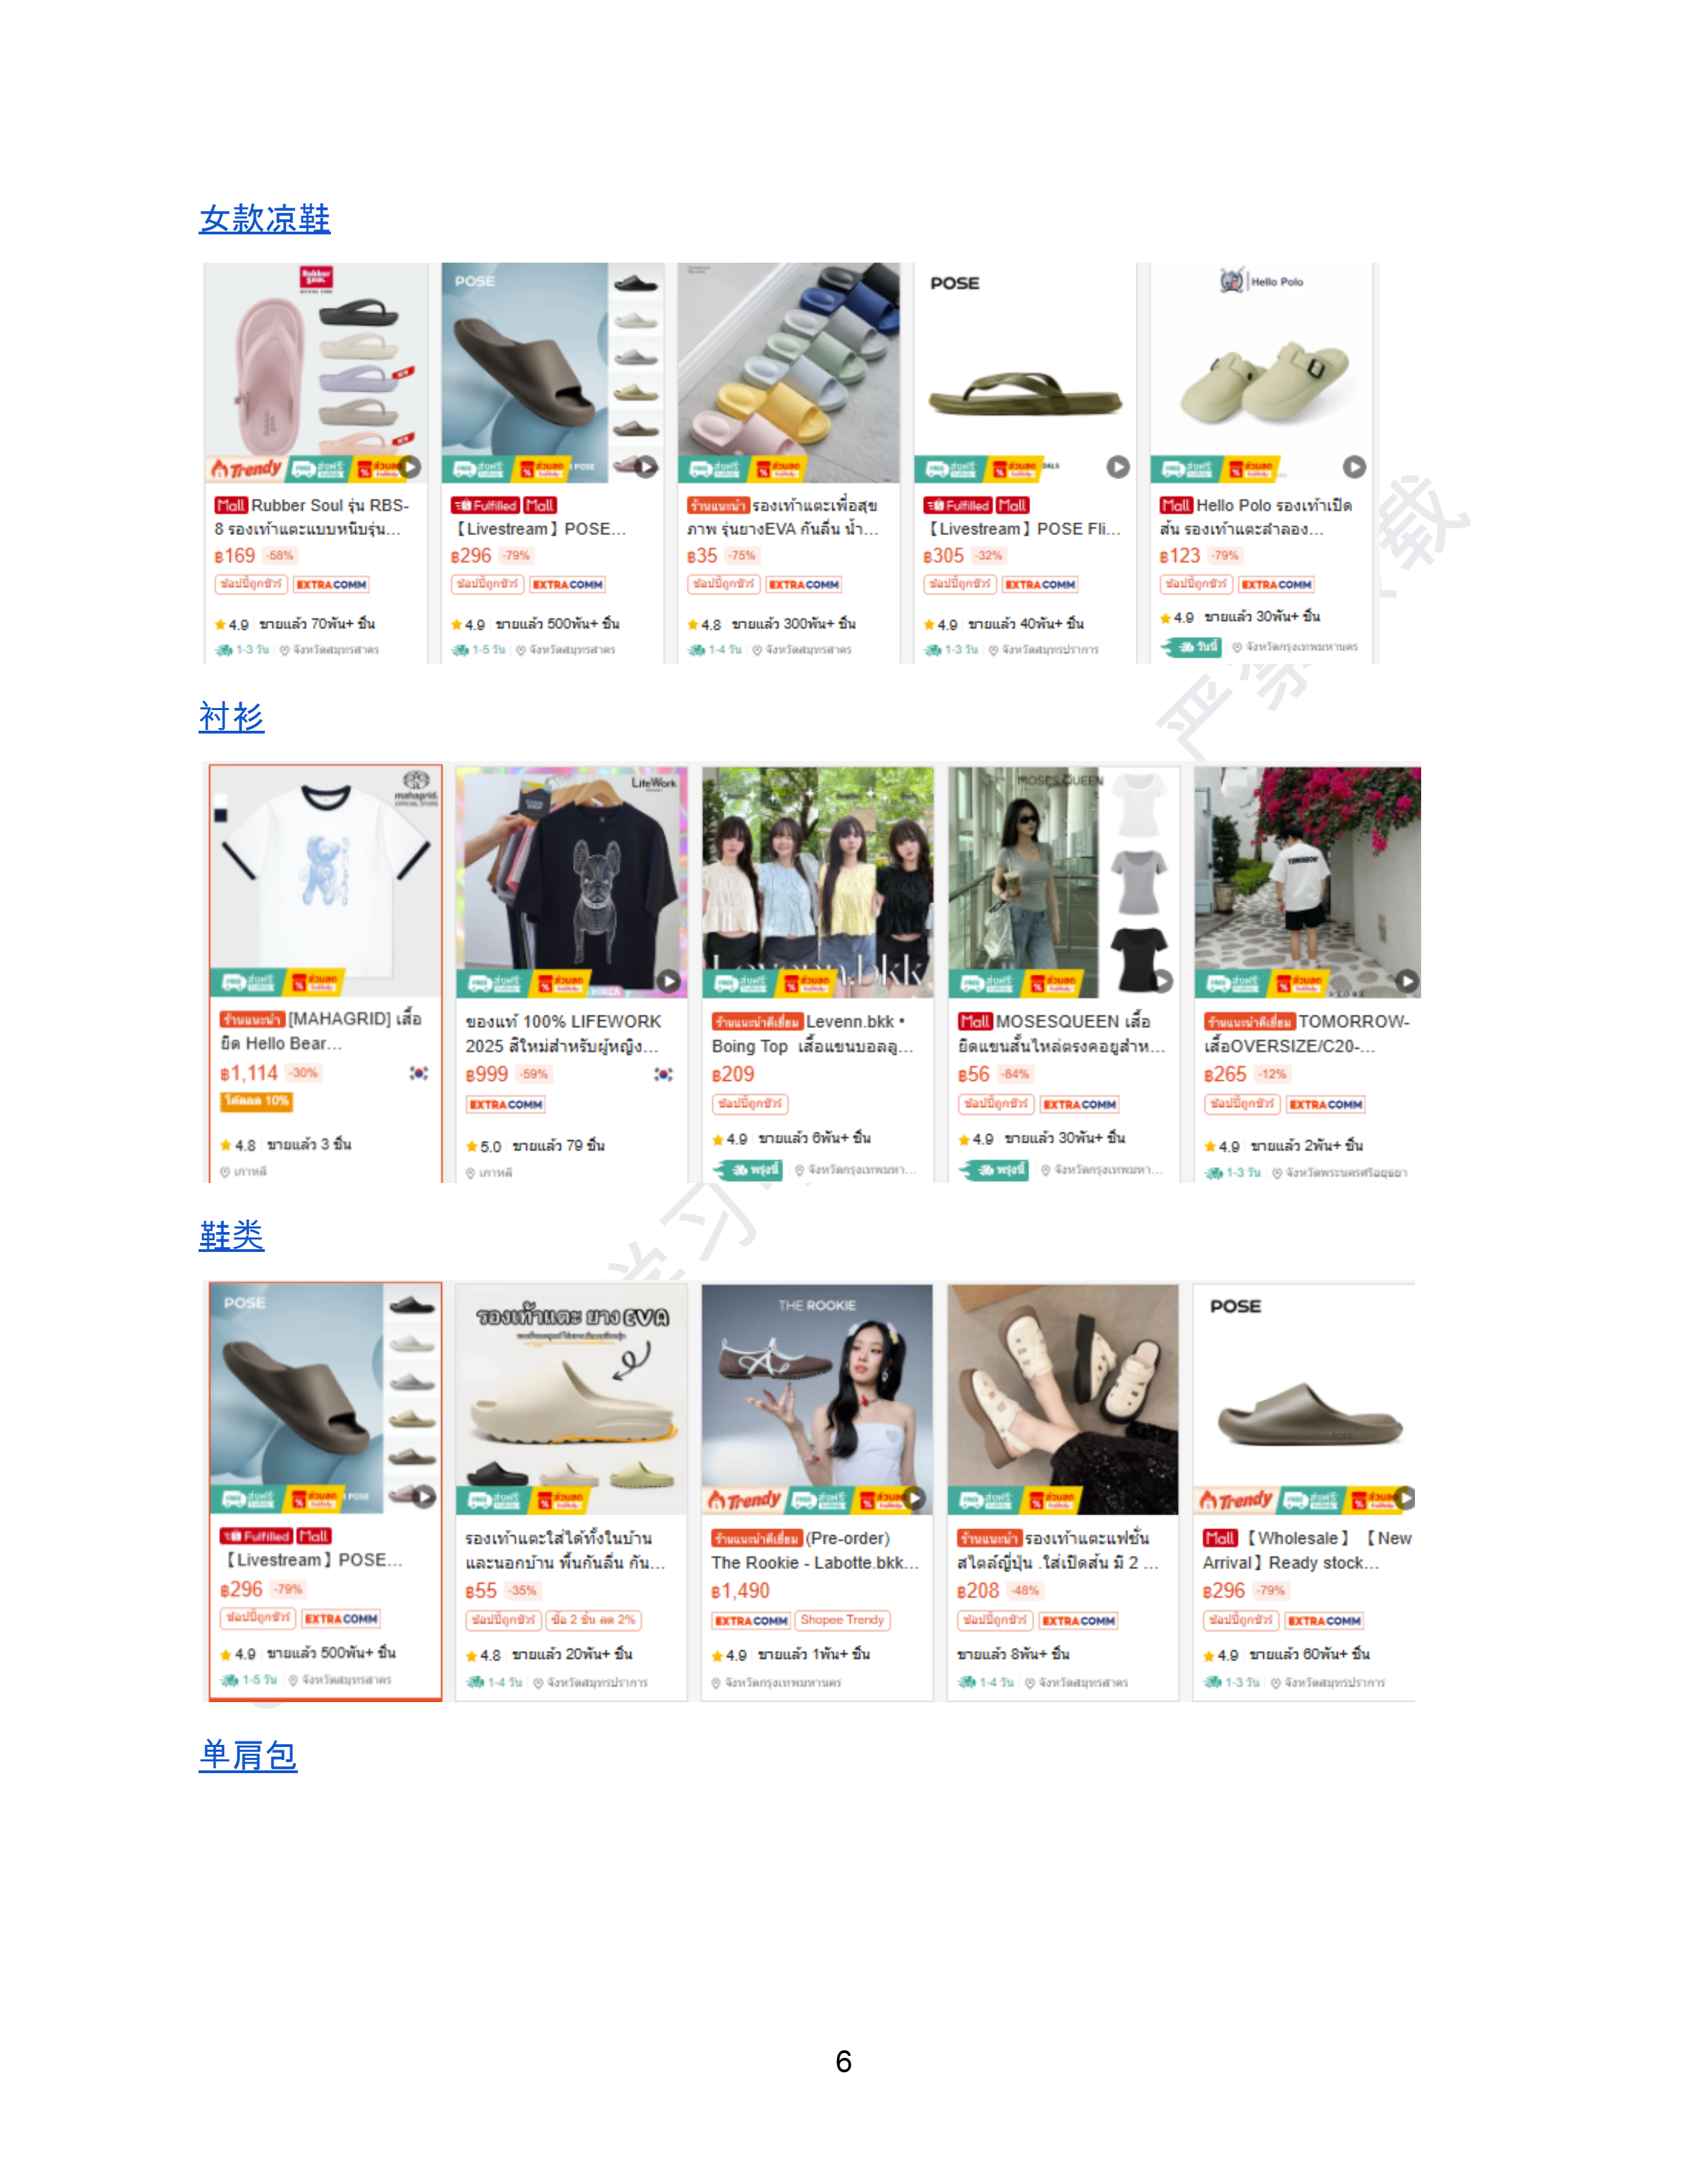
Task: Click EXTRA COMM tag on ฿35 EVA slippers
Action: tap(804, 584)
